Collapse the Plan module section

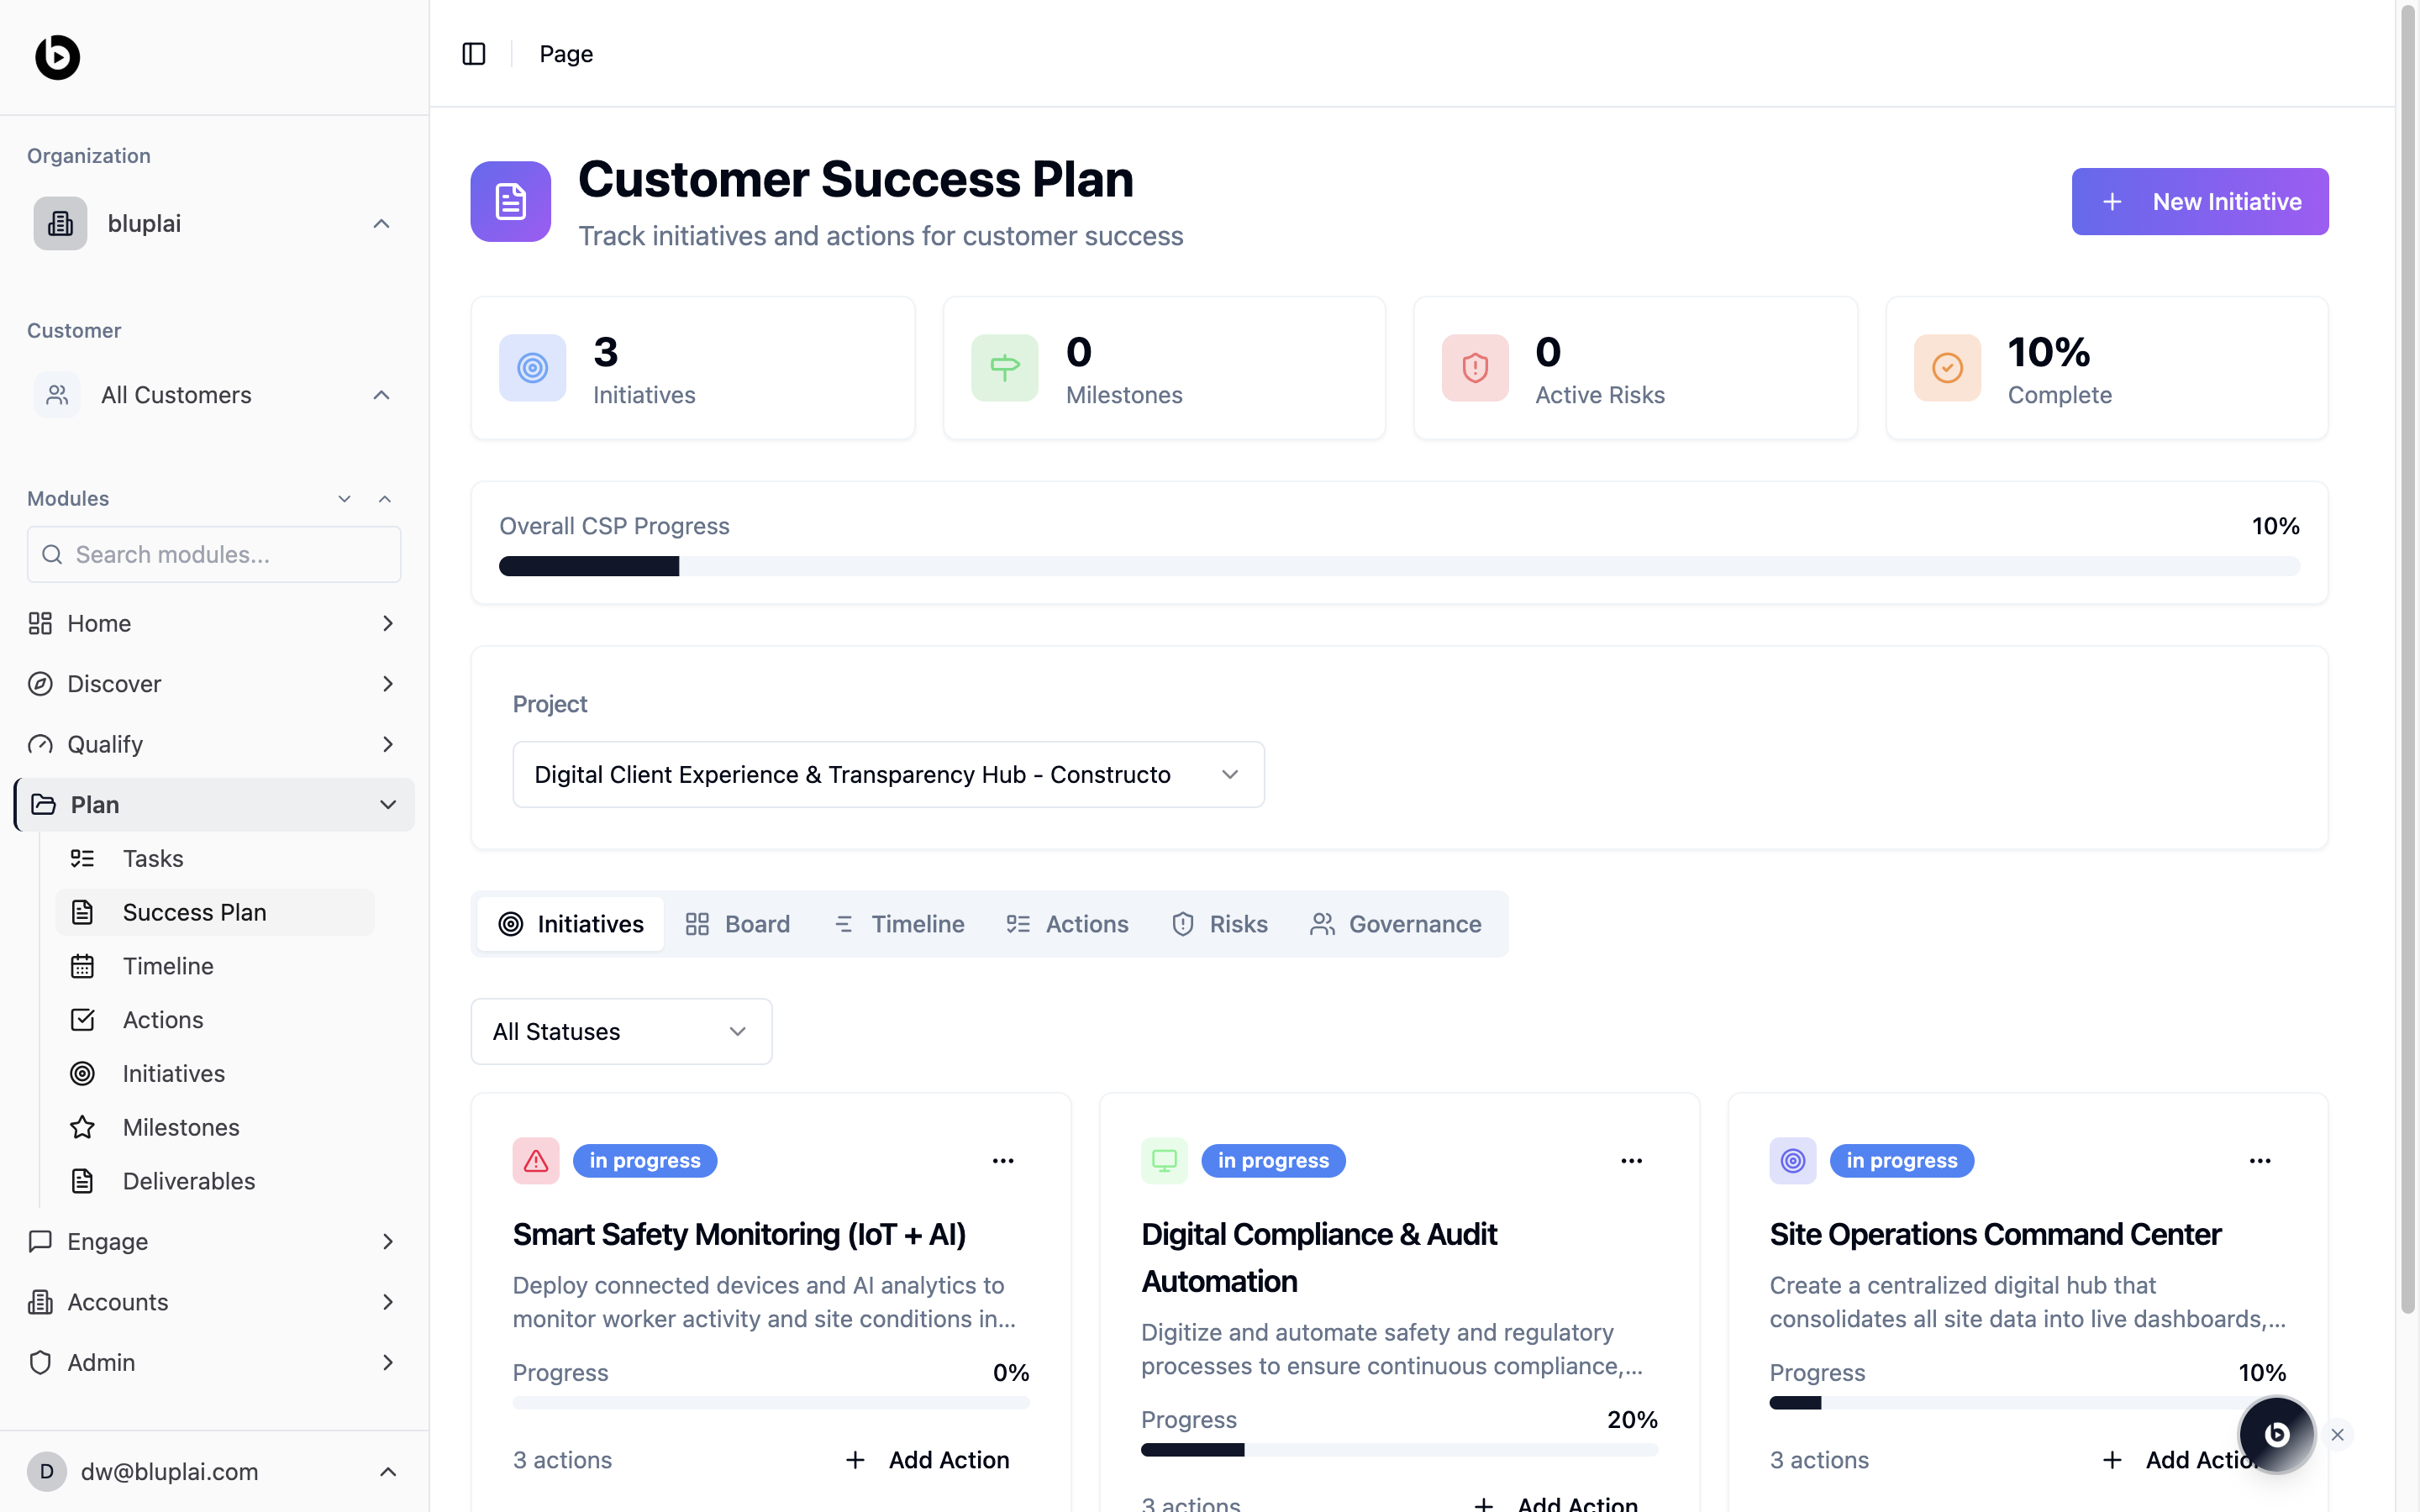coord(388,805)
